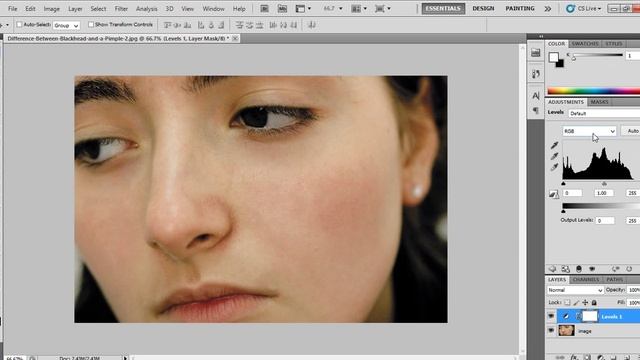This screenshot has width=640, height=360.
Task: Switch to the Masks tab
Action: coord(599,102)
